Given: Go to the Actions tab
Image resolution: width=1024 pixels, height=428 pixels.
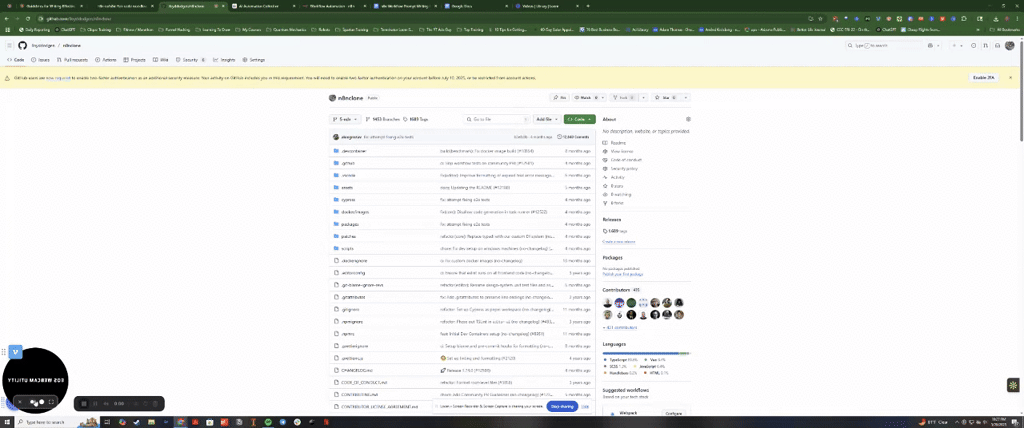Looking at the screenshot, I should point(106,59).
